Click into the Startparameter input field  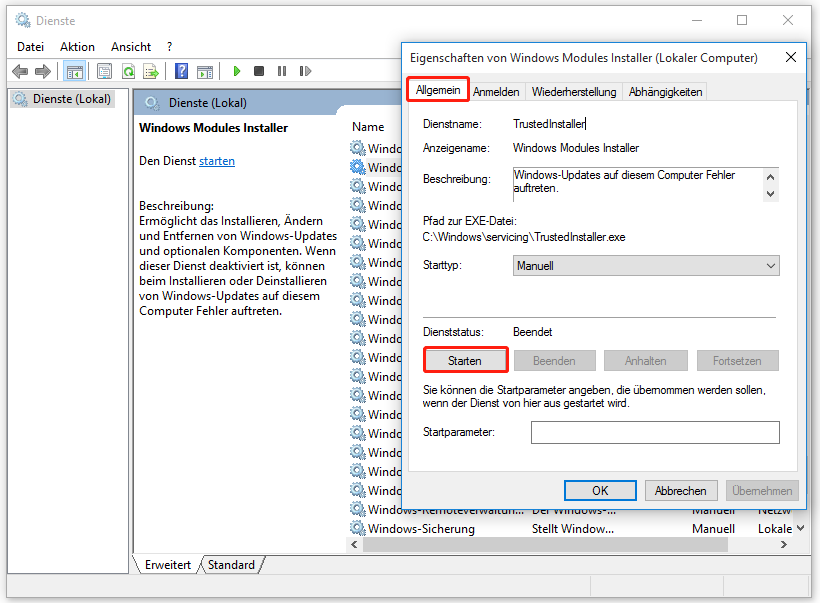pos(655,433)
